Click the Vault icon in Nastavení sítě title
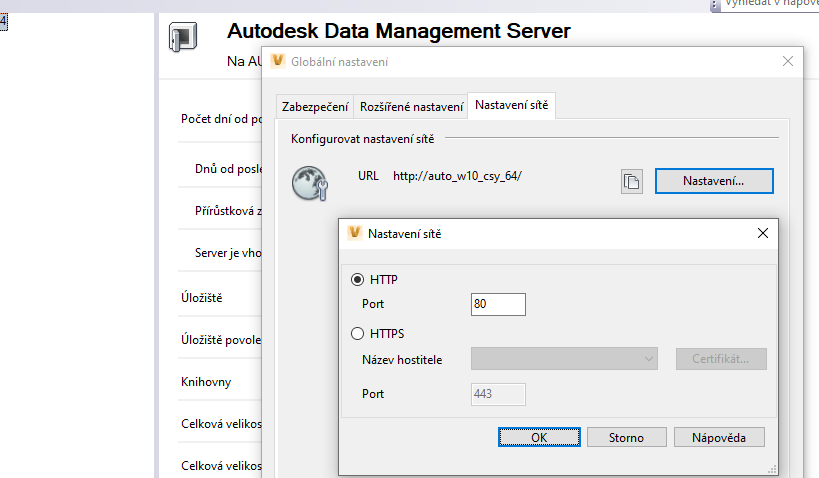 tap(354, 233)
